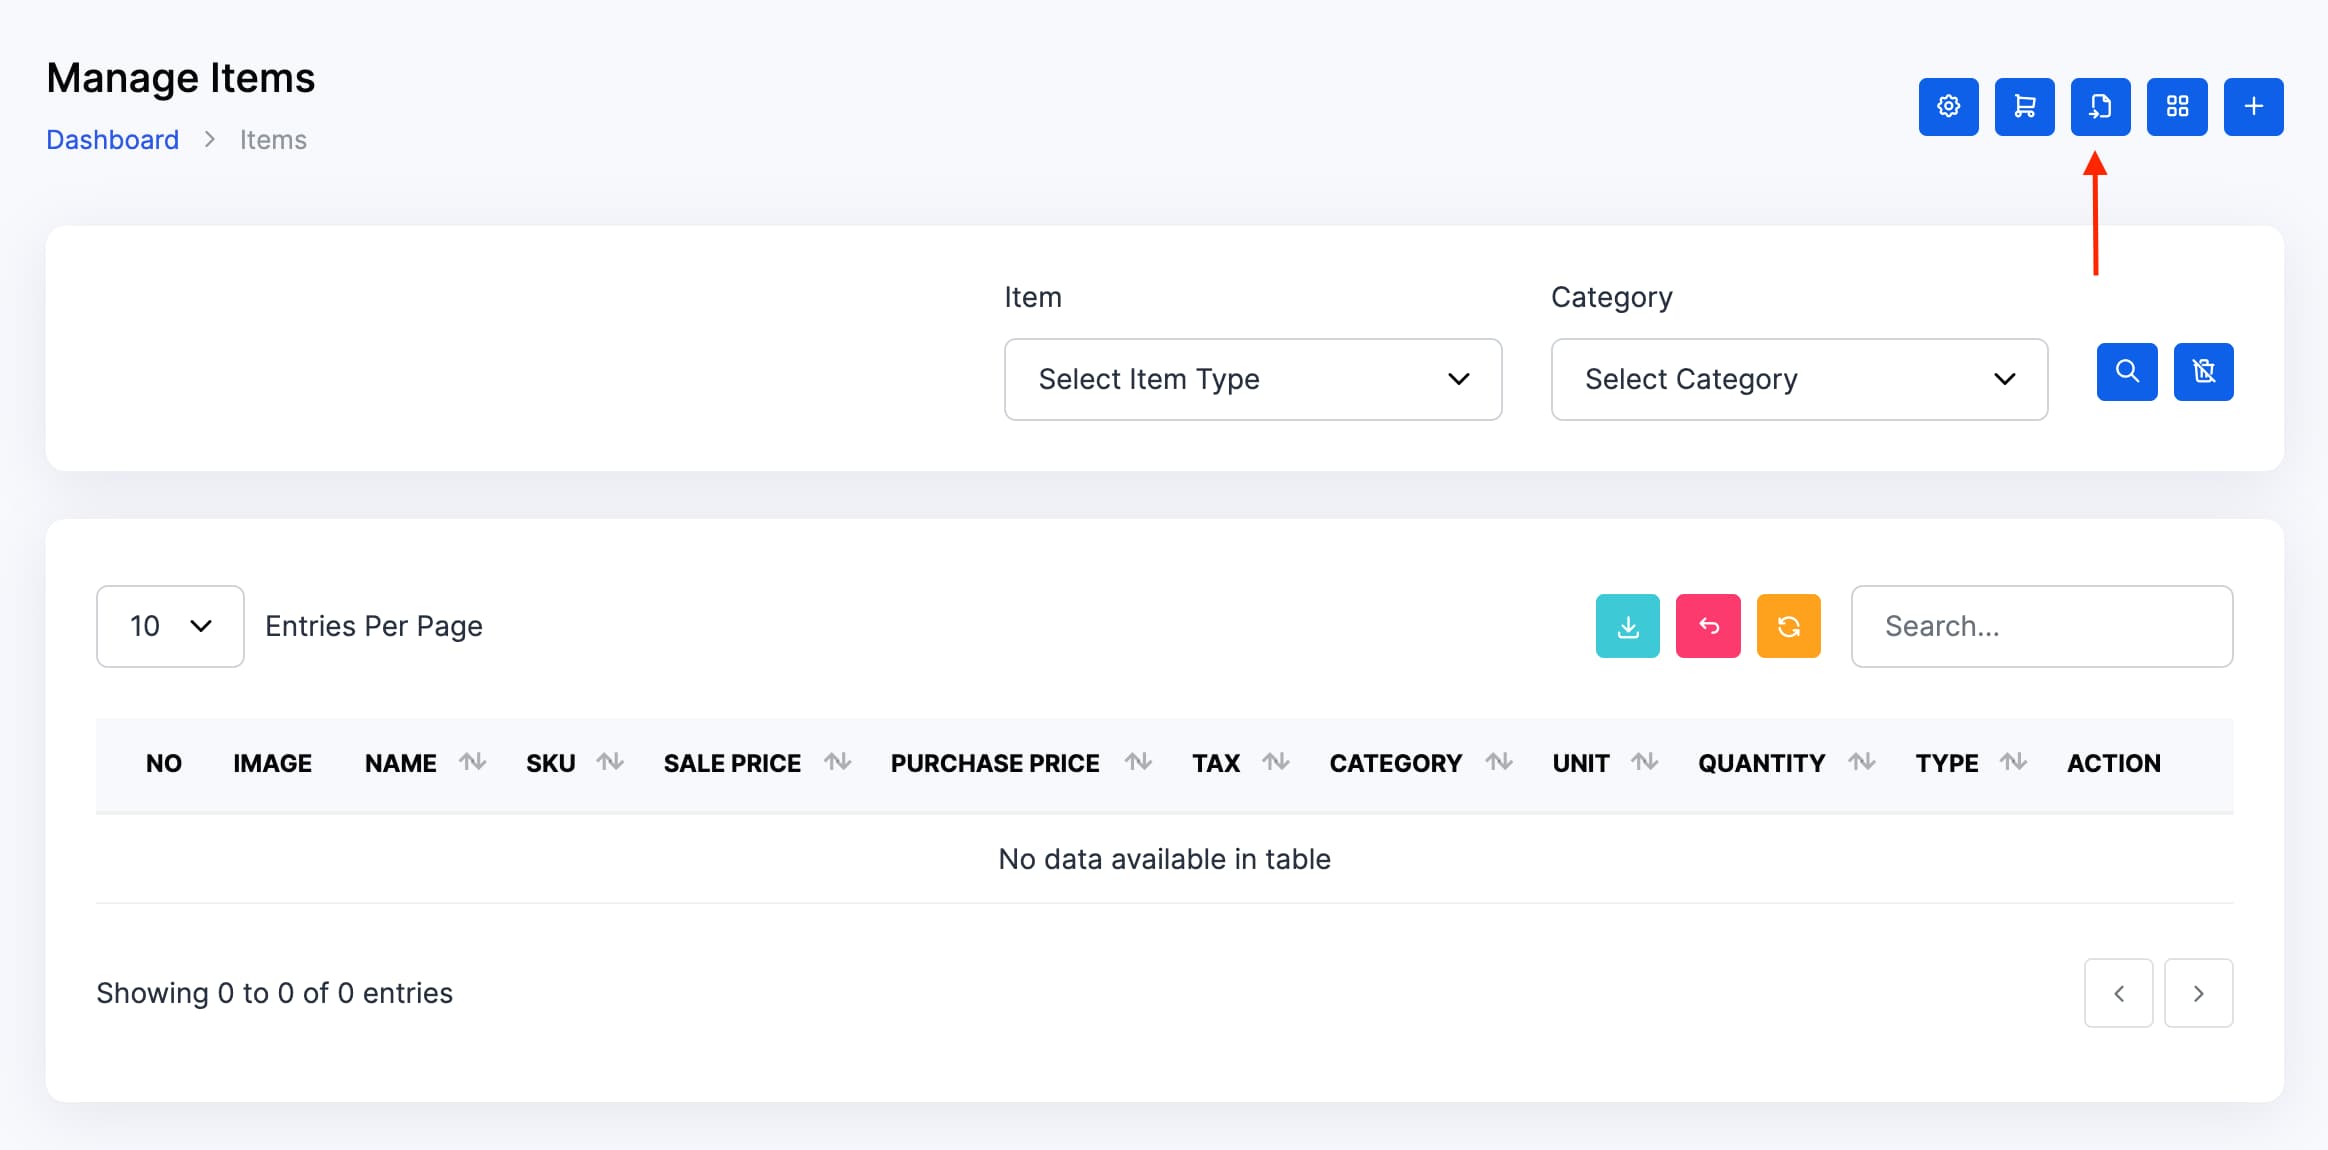Click the orange reload table button
Viewport: 2328px width, 1150px height.
(1788, 626)
